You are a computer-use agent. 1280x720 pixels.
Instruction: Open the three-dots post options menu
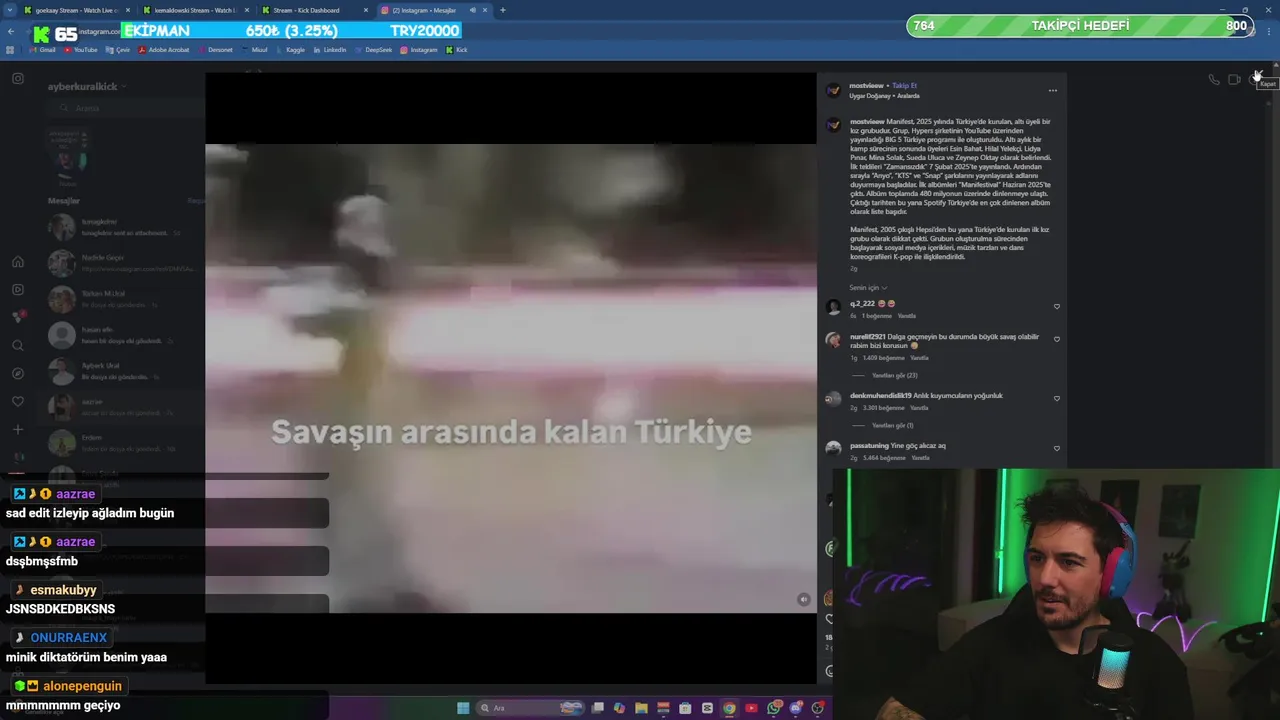1052,90
